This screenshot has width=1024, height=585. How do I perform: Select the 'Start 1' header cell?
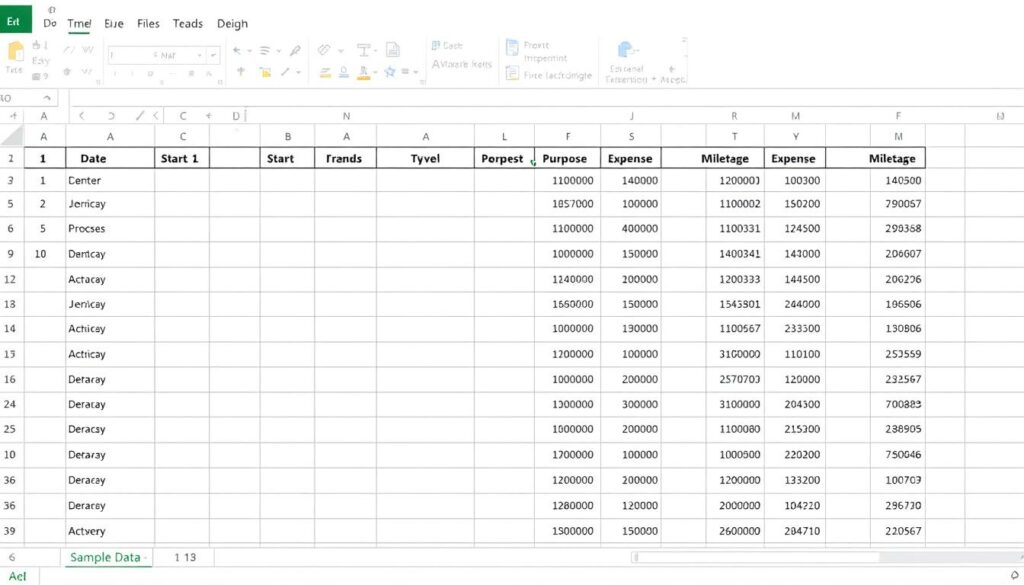182,158
